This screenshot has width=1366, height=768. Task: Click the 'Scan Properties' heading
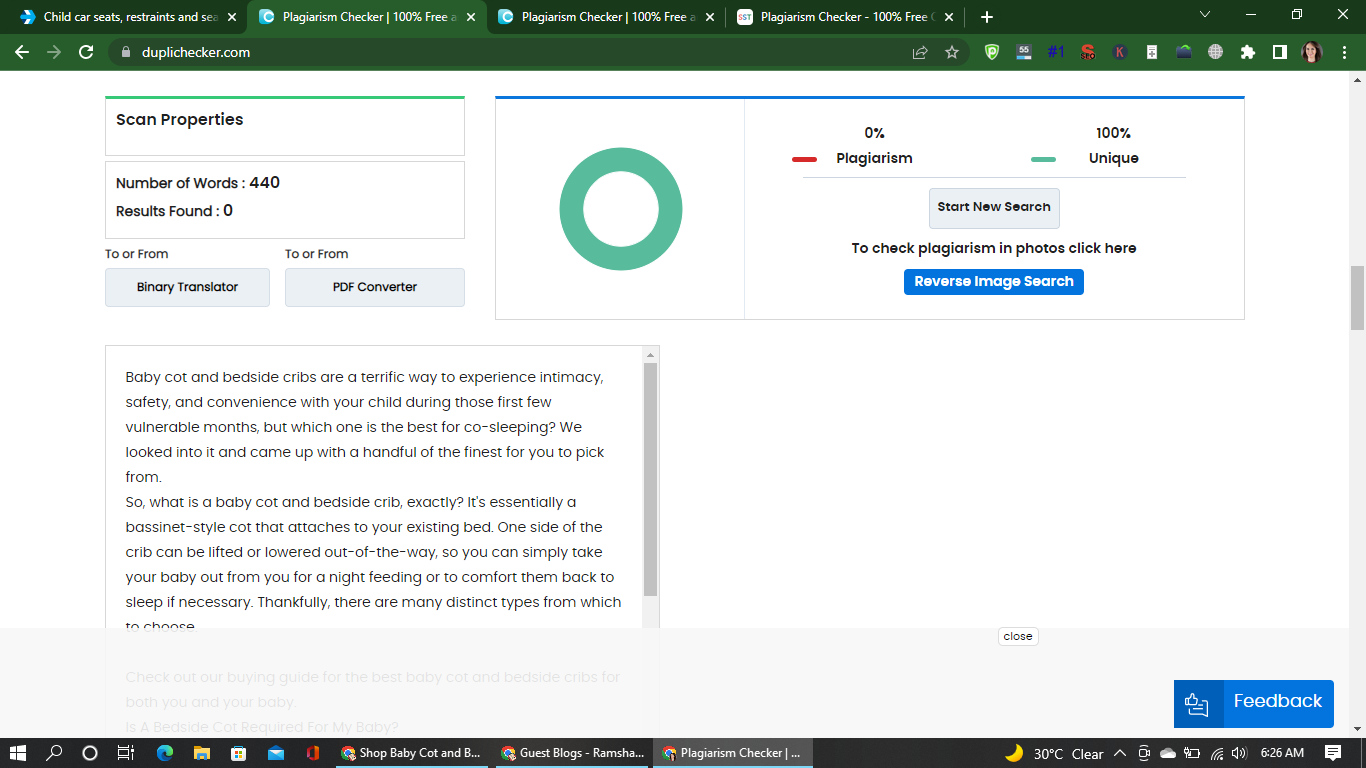coord(180,120)
